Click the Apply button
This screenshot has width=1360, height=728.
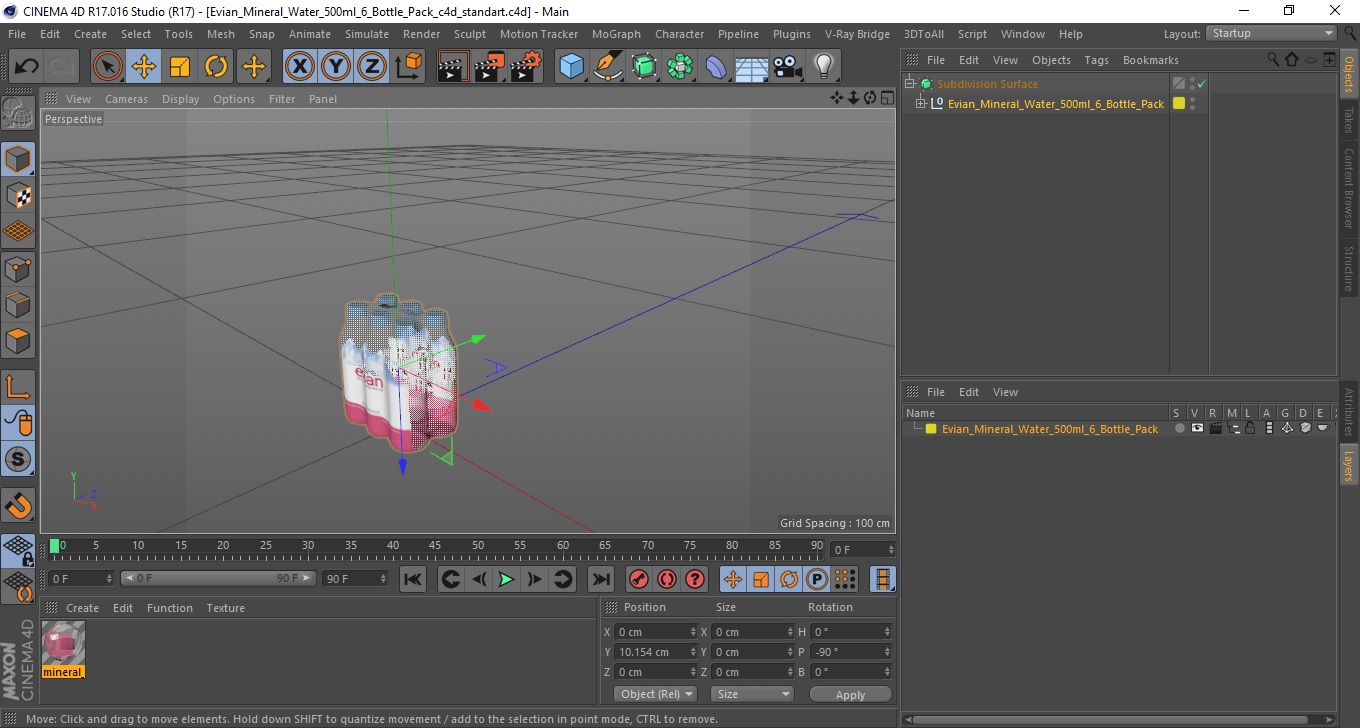pyautogui.click(x=850, y=694)
